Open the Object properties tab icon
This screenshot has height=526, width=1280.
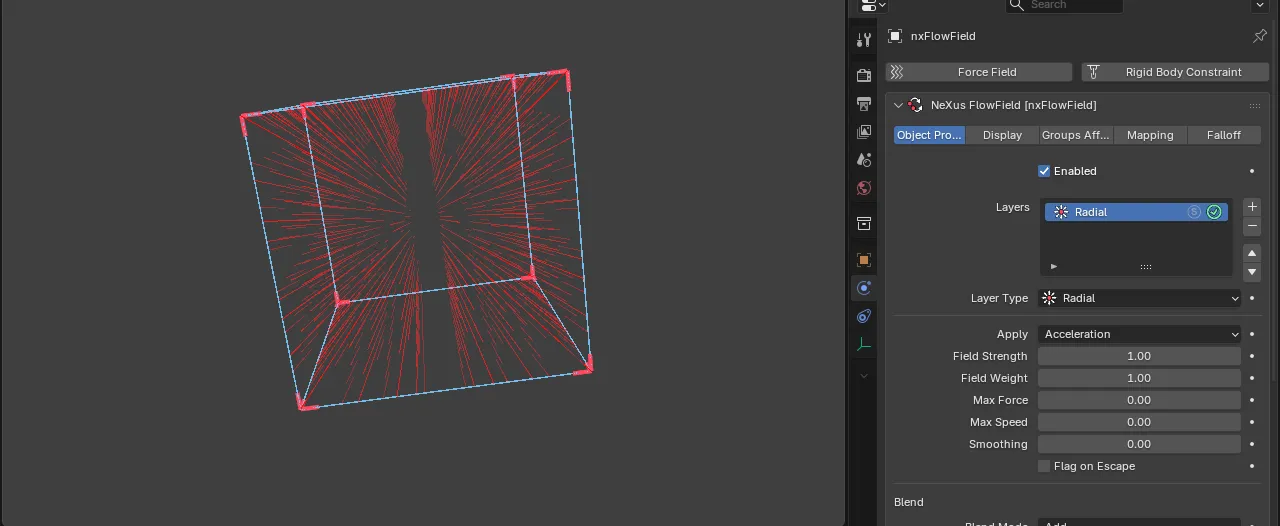tap(864, 260)
